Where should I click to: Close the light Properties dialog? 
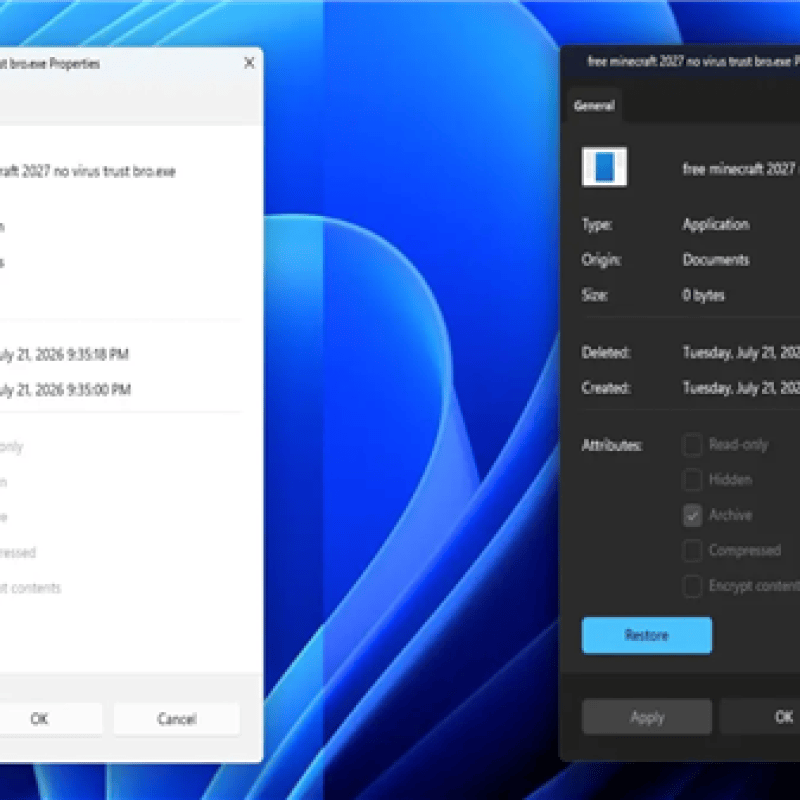[x=249, y=63]
